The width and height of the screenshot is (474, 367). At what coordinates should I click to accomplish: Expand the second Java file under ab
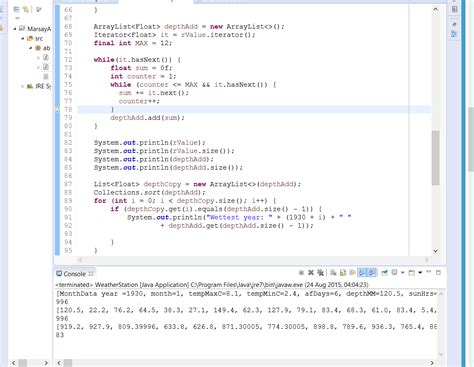pos(38,67)
